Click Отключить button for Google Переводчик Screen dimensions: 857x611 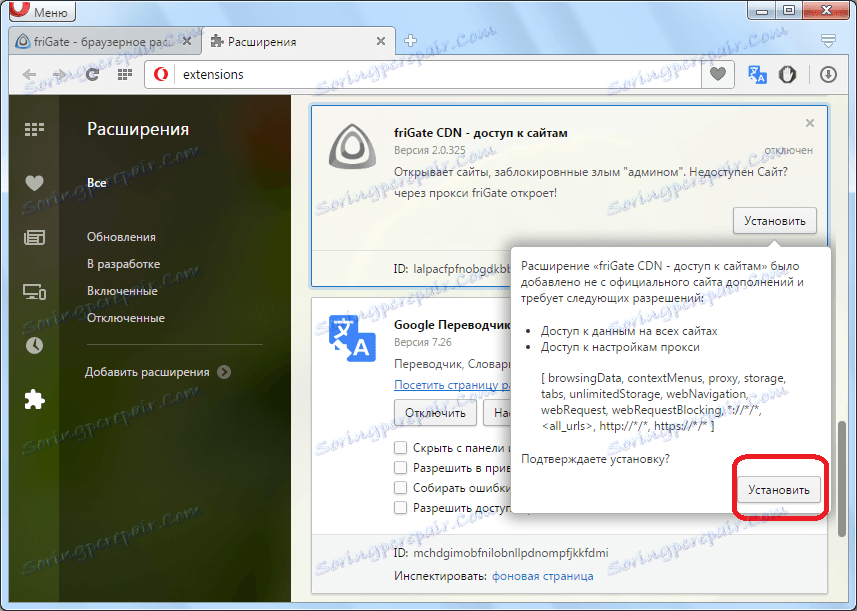(435, 413)
